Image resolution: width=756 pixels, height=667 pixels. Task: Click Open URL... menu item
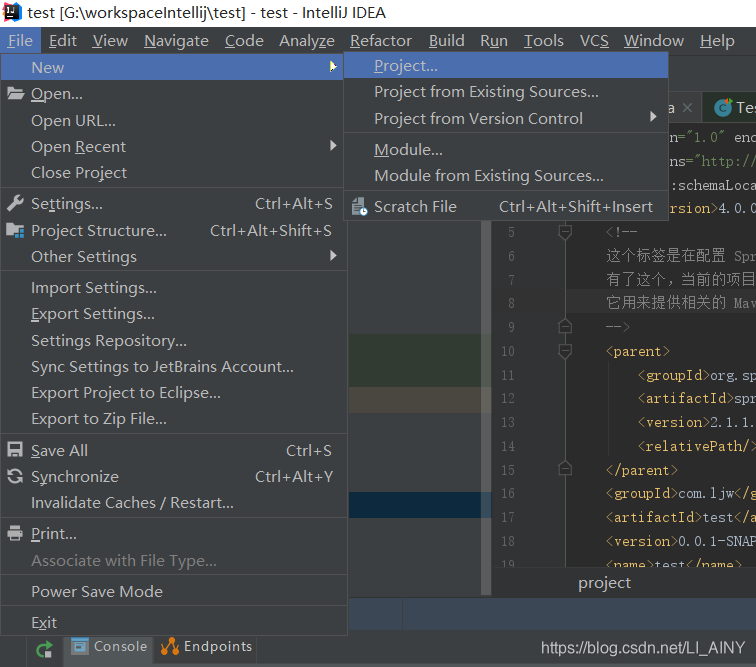[x=174, y=121]
